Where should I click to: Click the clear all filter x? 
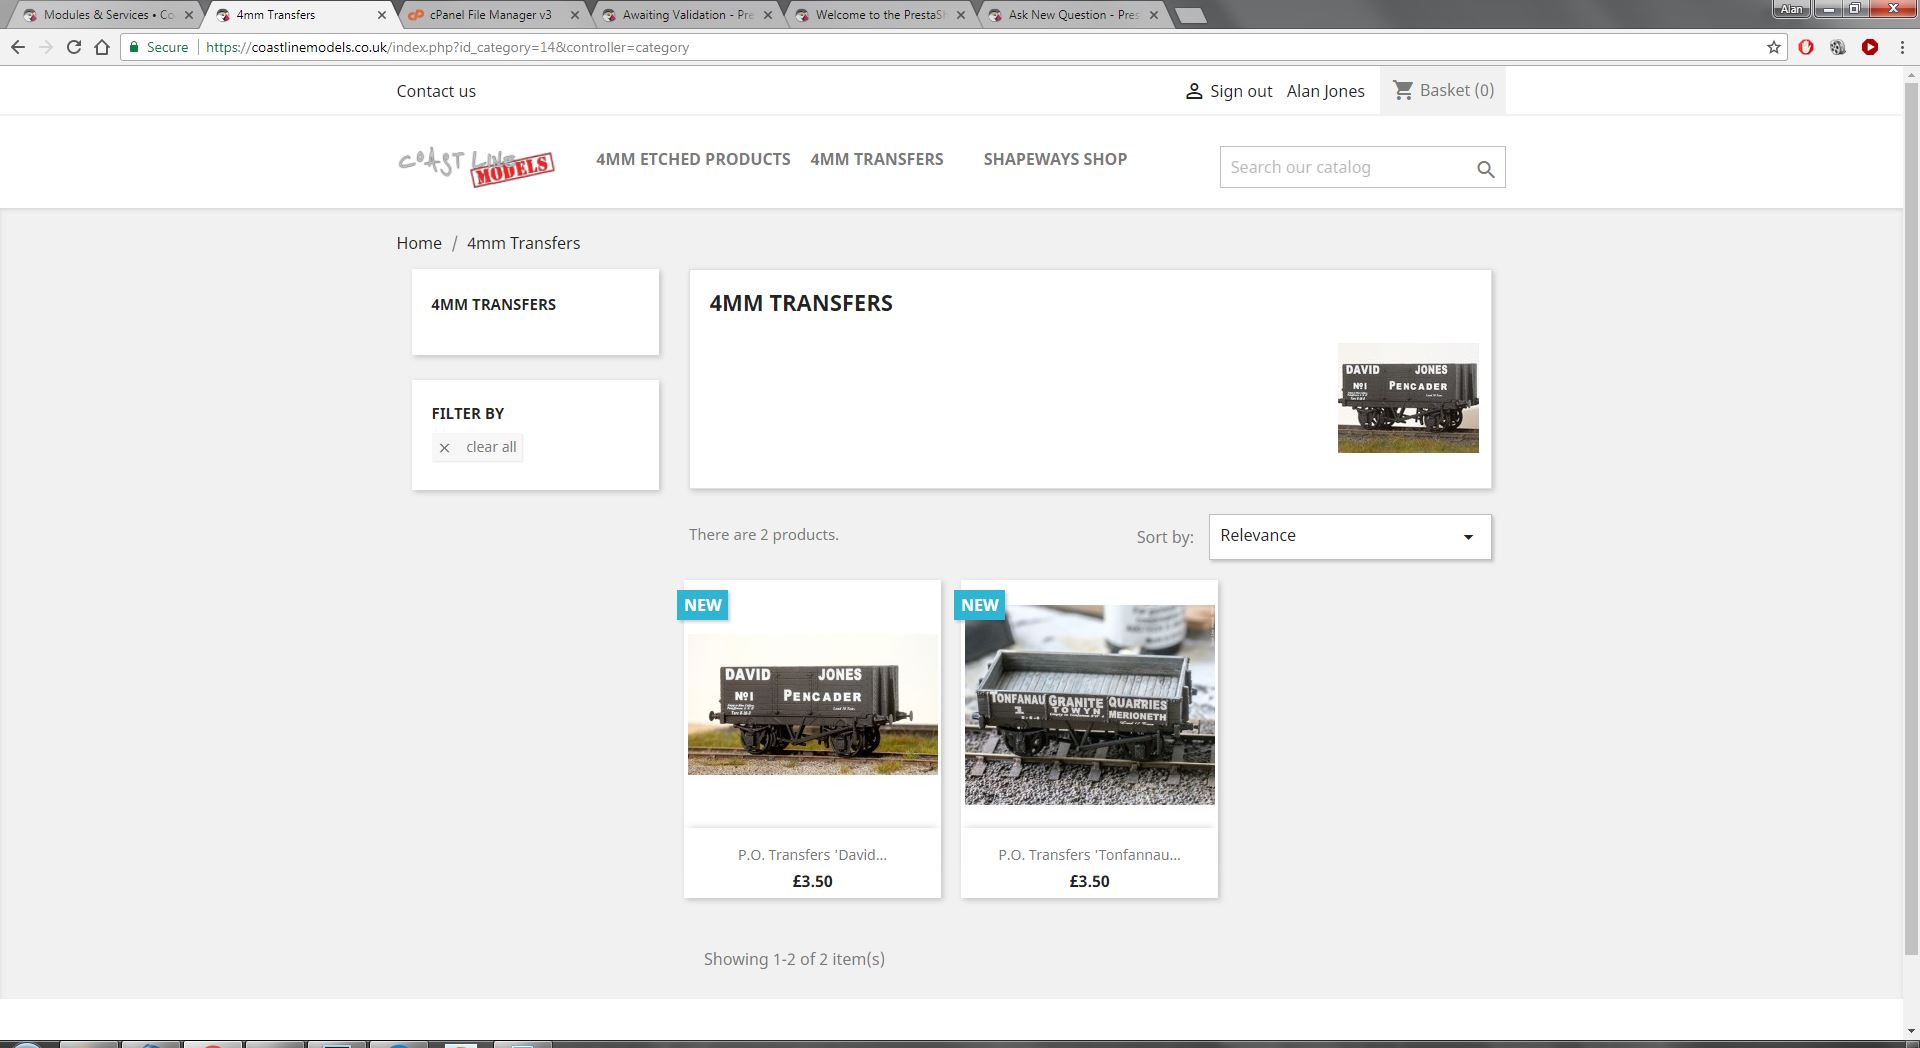point(445,448)
